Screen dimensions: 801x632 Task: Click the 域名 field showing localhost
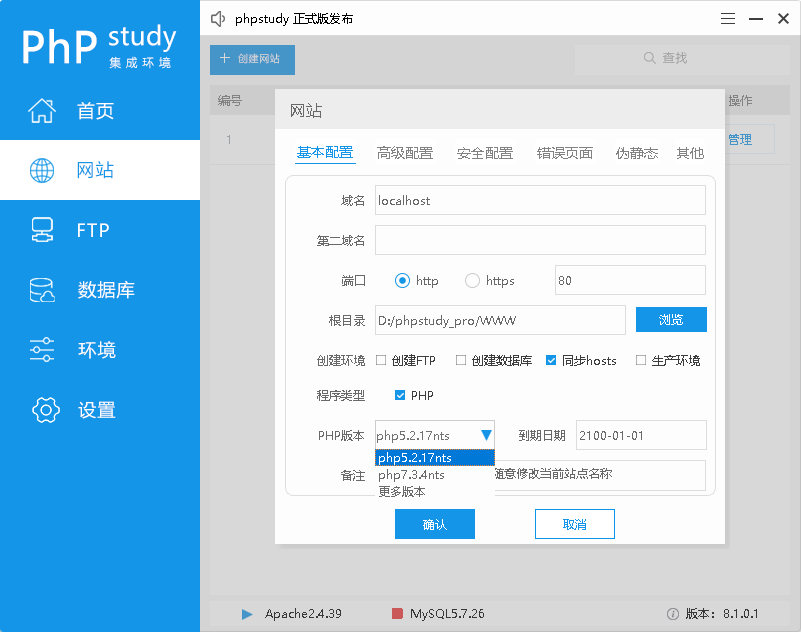click(x=540, y=200)
